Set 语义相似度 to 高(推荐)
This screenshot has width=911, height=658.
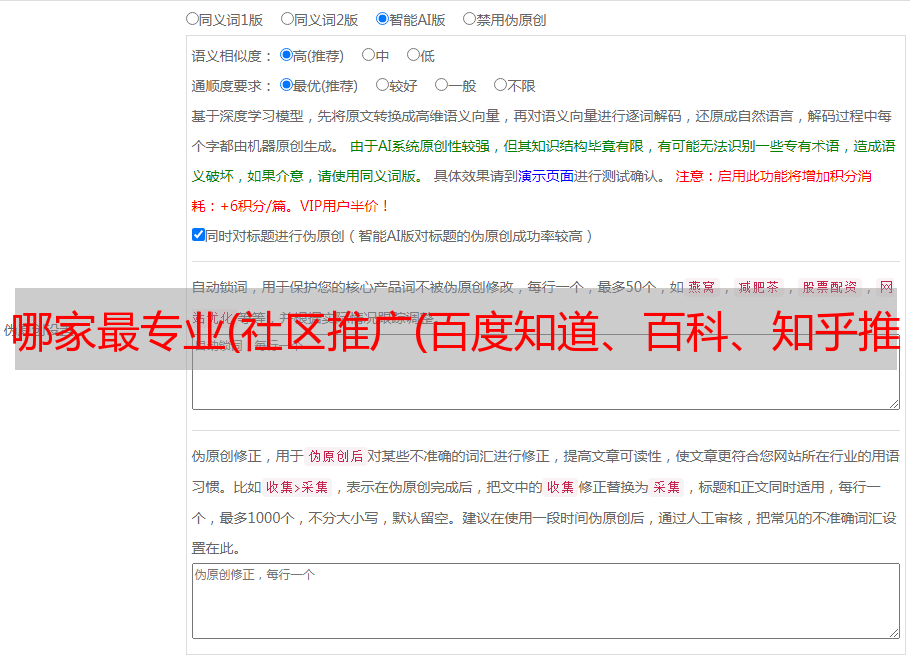[286, 55]
